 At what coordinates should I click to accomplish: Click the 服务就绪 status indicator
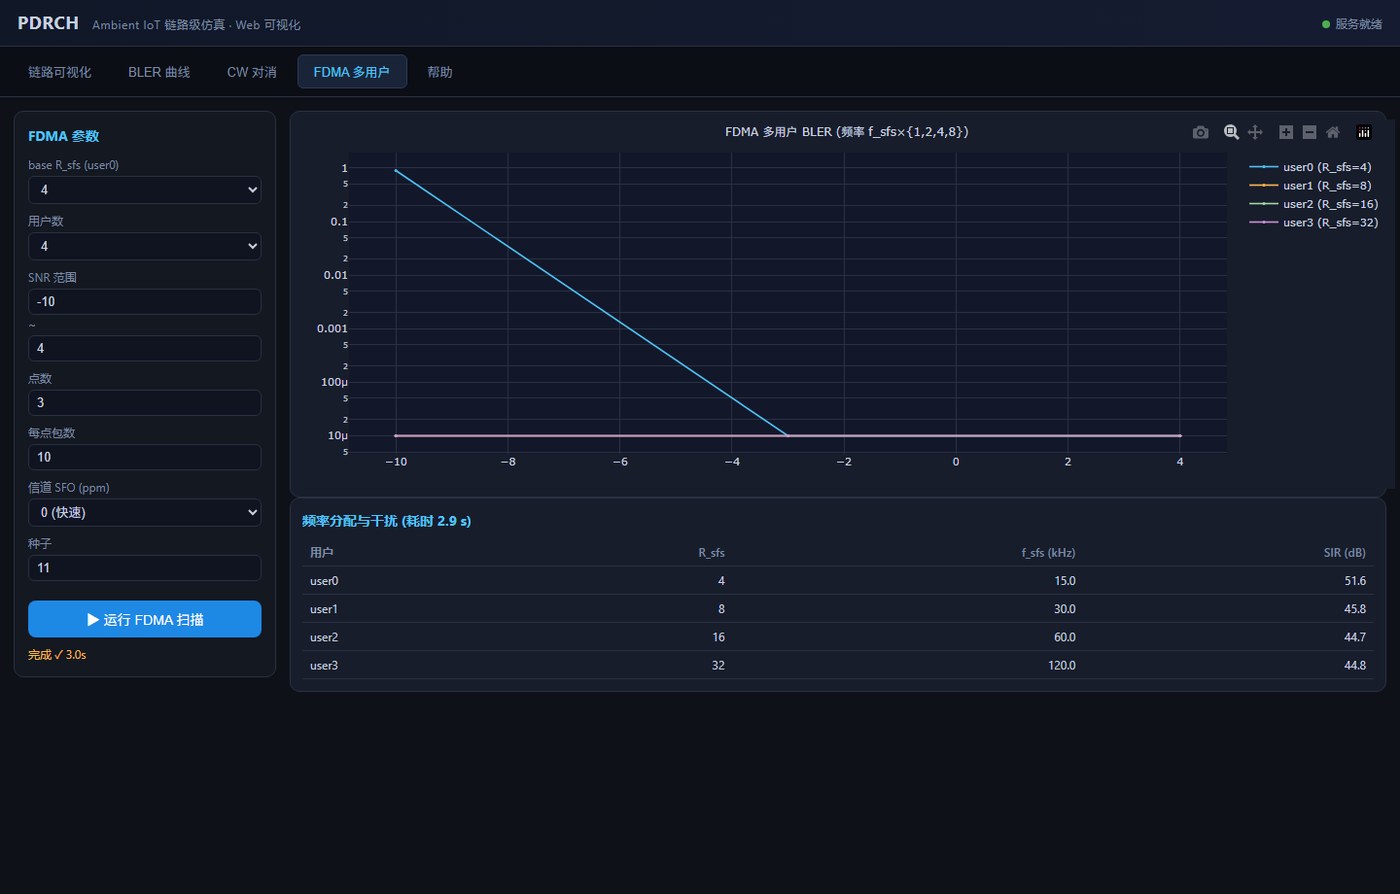[x=1352, y=24]
